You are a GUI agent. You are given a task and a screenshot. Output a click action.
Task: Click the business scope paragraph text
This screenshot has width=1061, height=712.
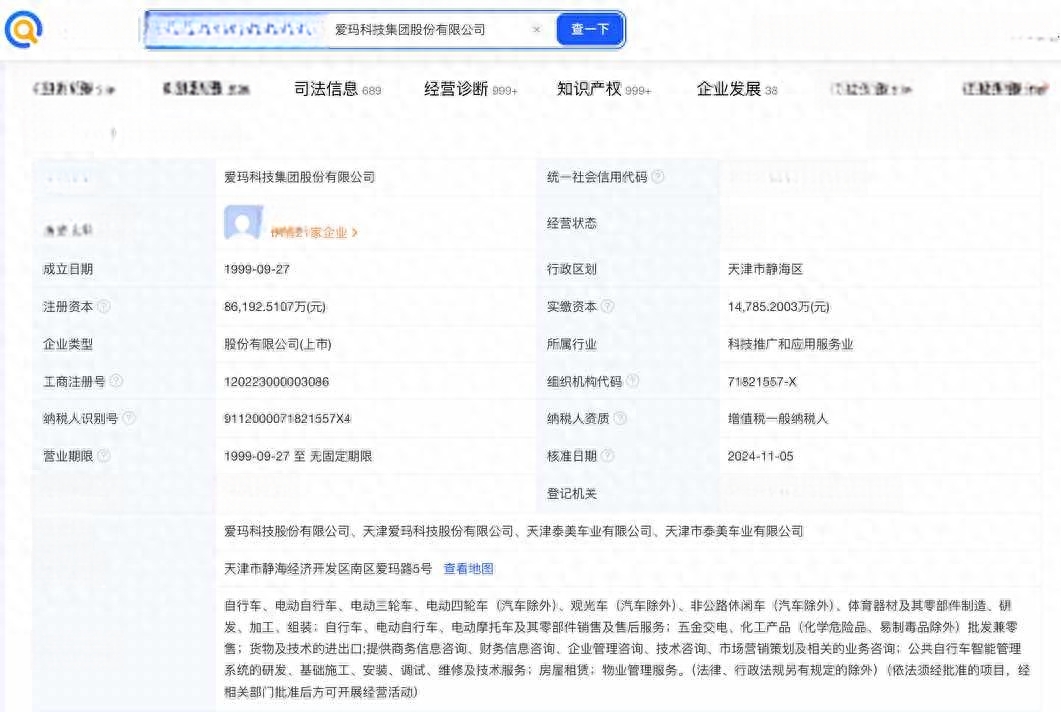(627, 648)
